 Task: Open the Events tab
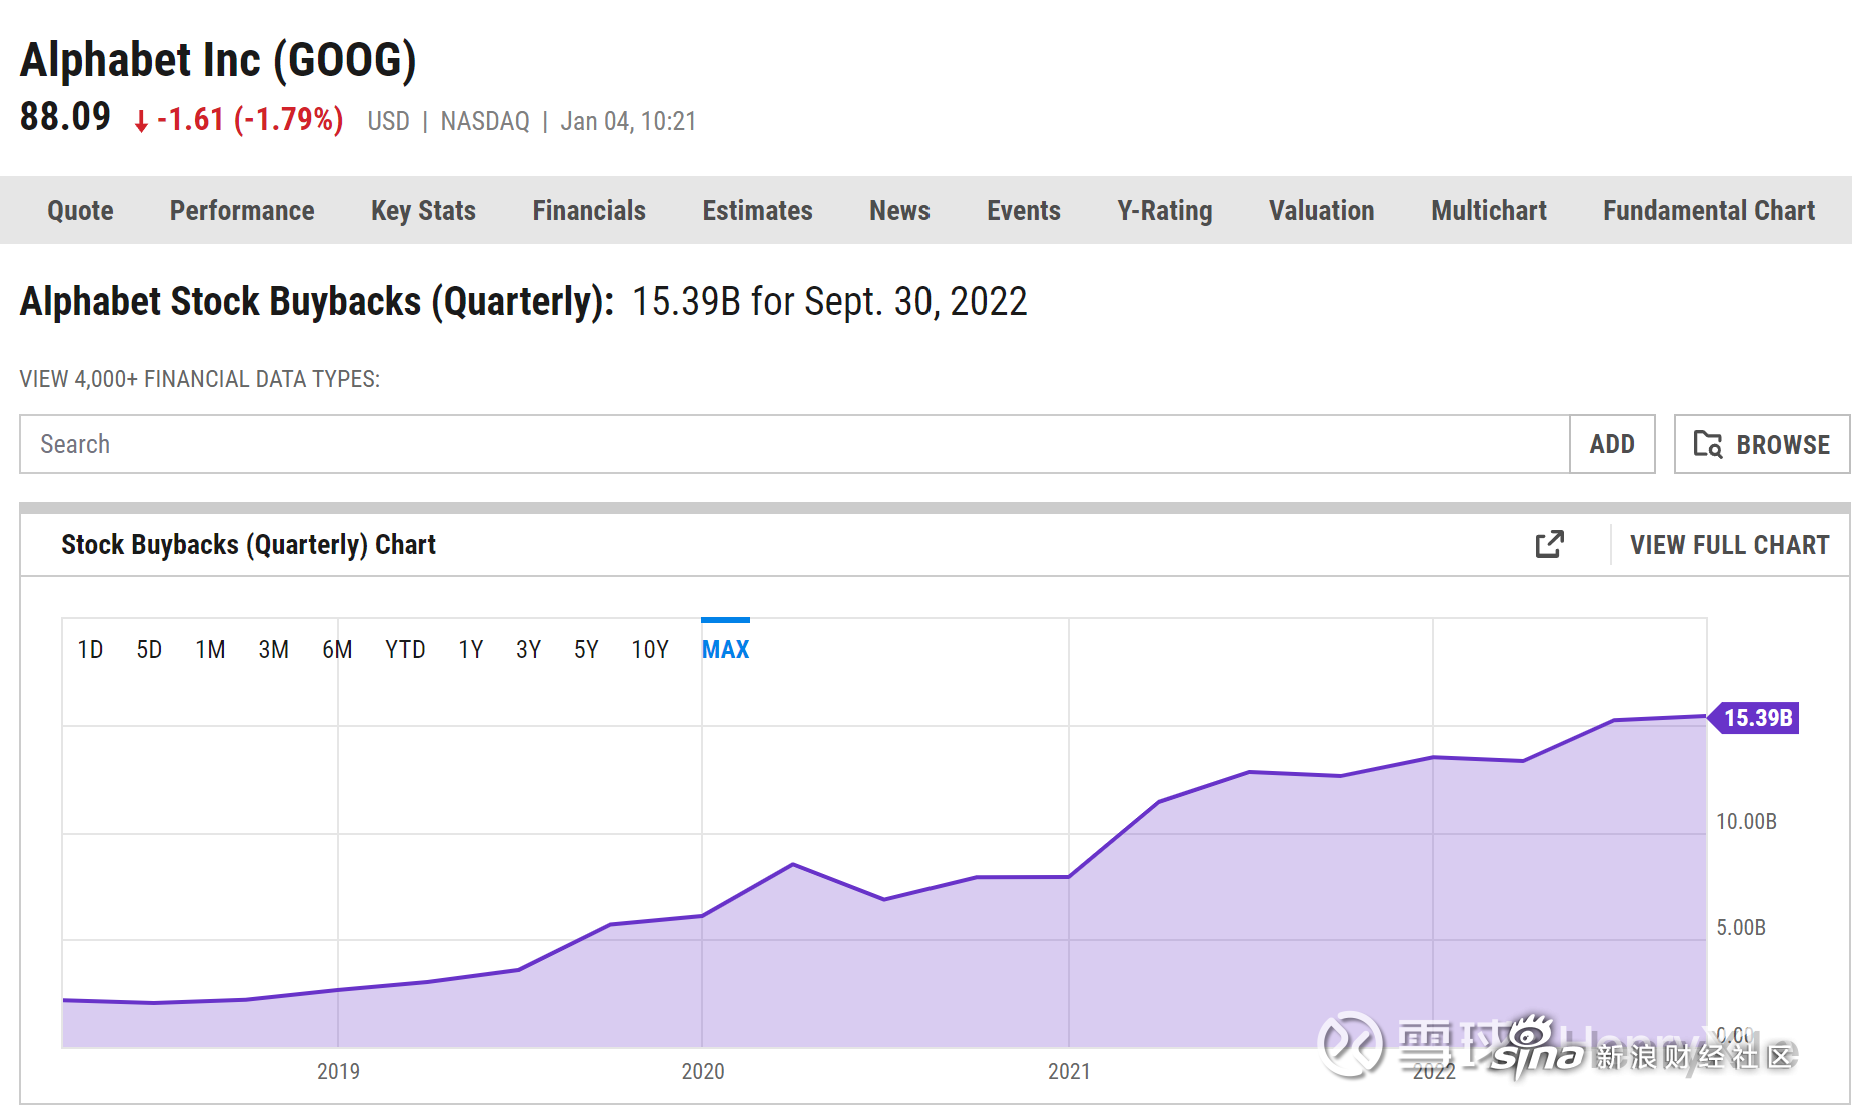click(x=1023, y=210)
